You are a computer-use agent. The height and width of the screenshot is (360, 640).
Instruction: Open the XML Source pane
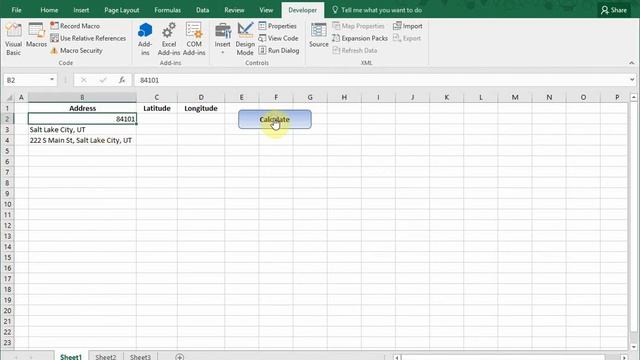(x=319, y=36)
